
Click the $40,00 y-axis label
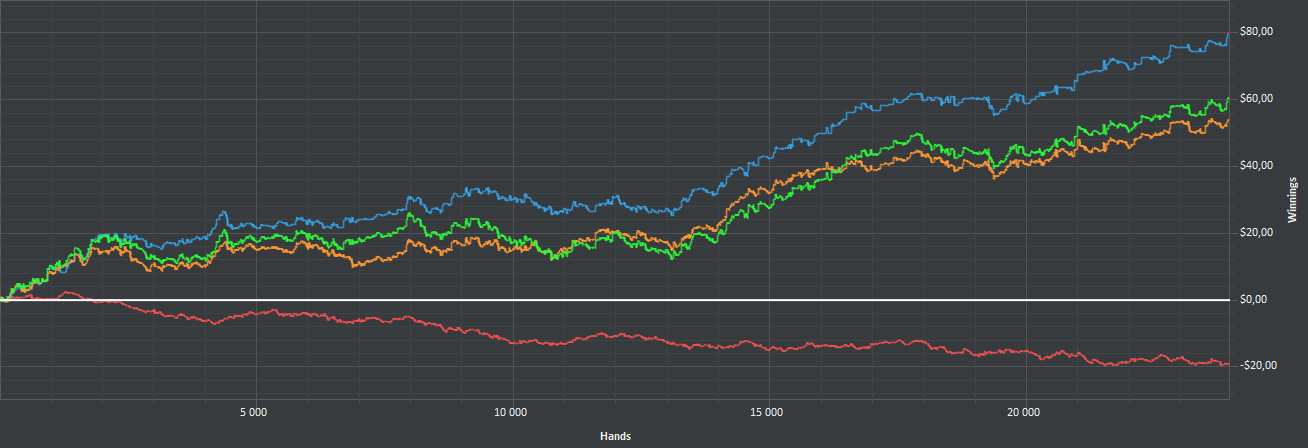point(1255,166)
